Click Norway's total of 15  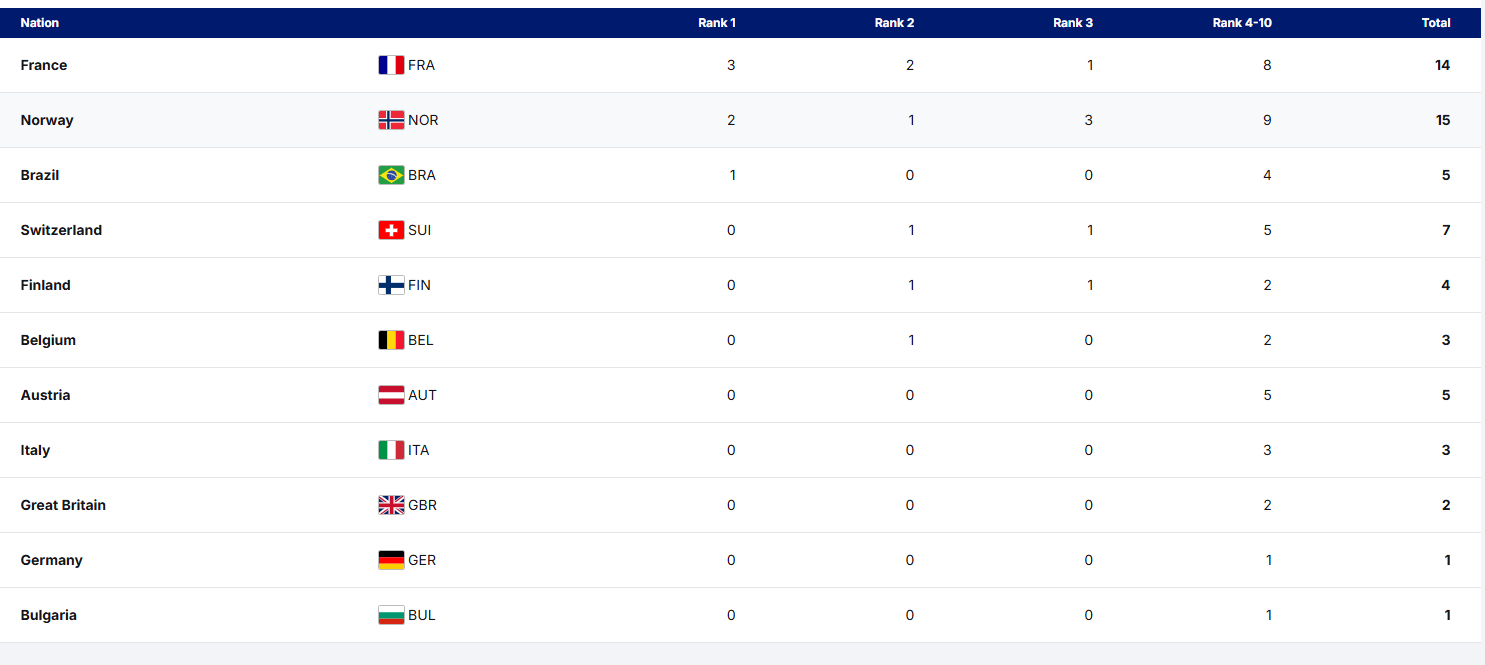pos(1442,120)
